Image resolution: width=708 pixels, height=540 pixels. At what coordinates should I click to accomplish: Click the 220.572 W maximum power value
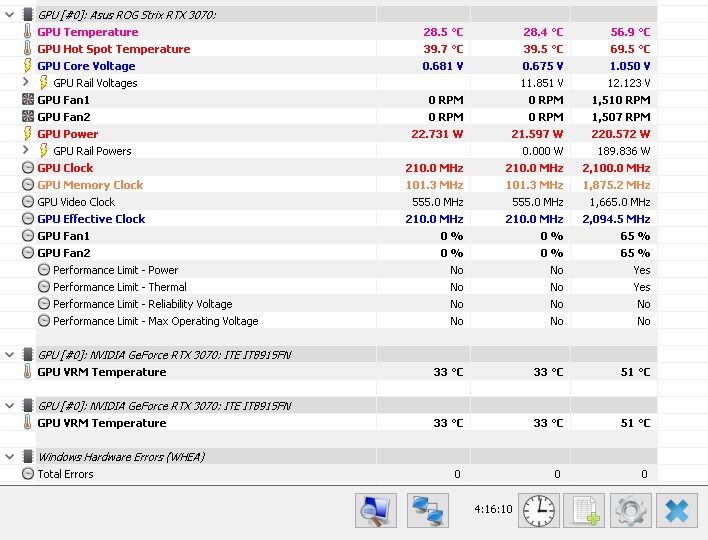(621, 134)
